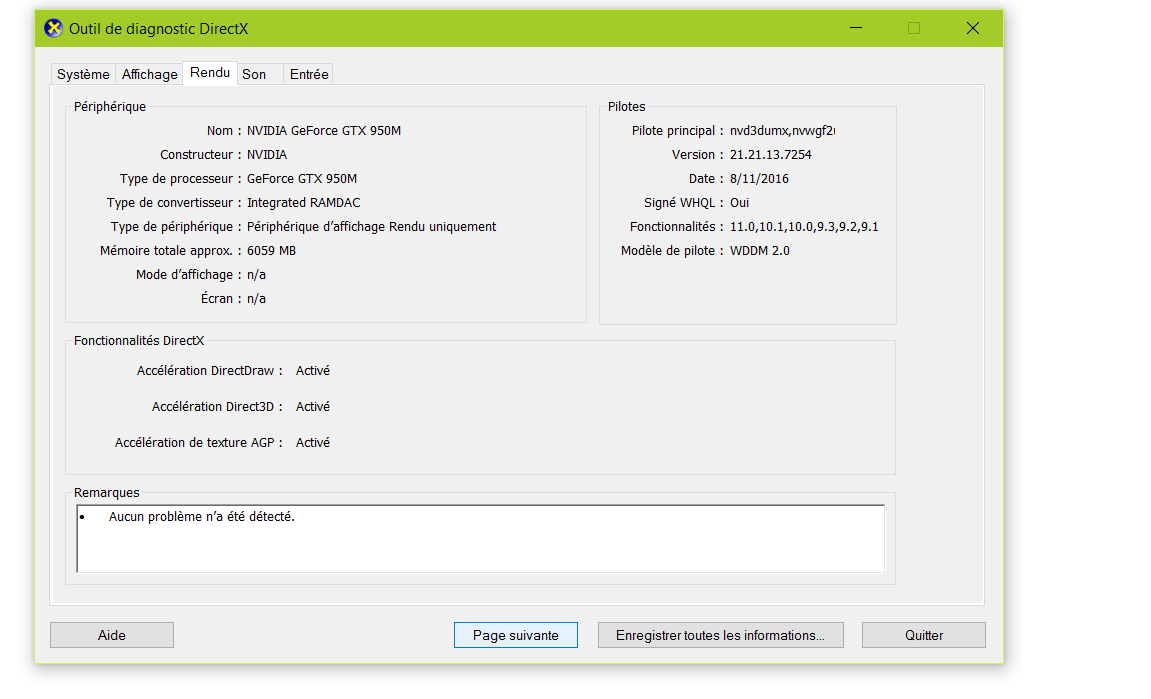Viewport: 1151px width, 699px height.
Task: Click the 'Remarques' group heading
Action: click(106, 493)
